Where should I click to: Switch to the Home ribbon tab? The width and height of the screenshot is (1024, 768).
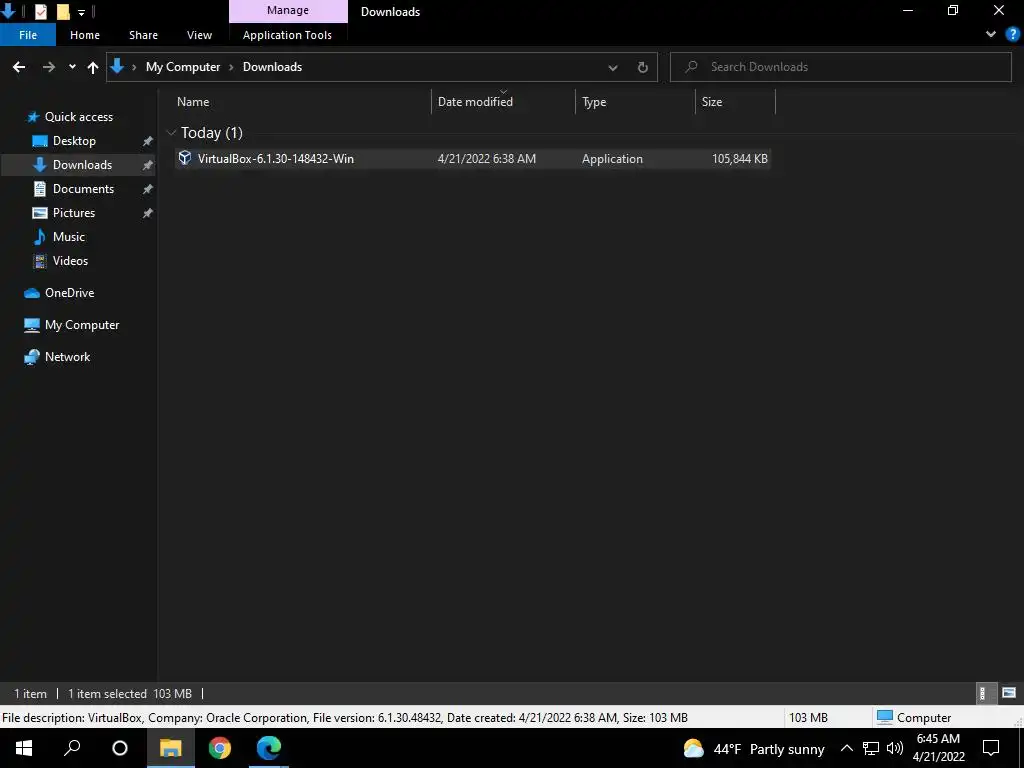click(85, 35)
